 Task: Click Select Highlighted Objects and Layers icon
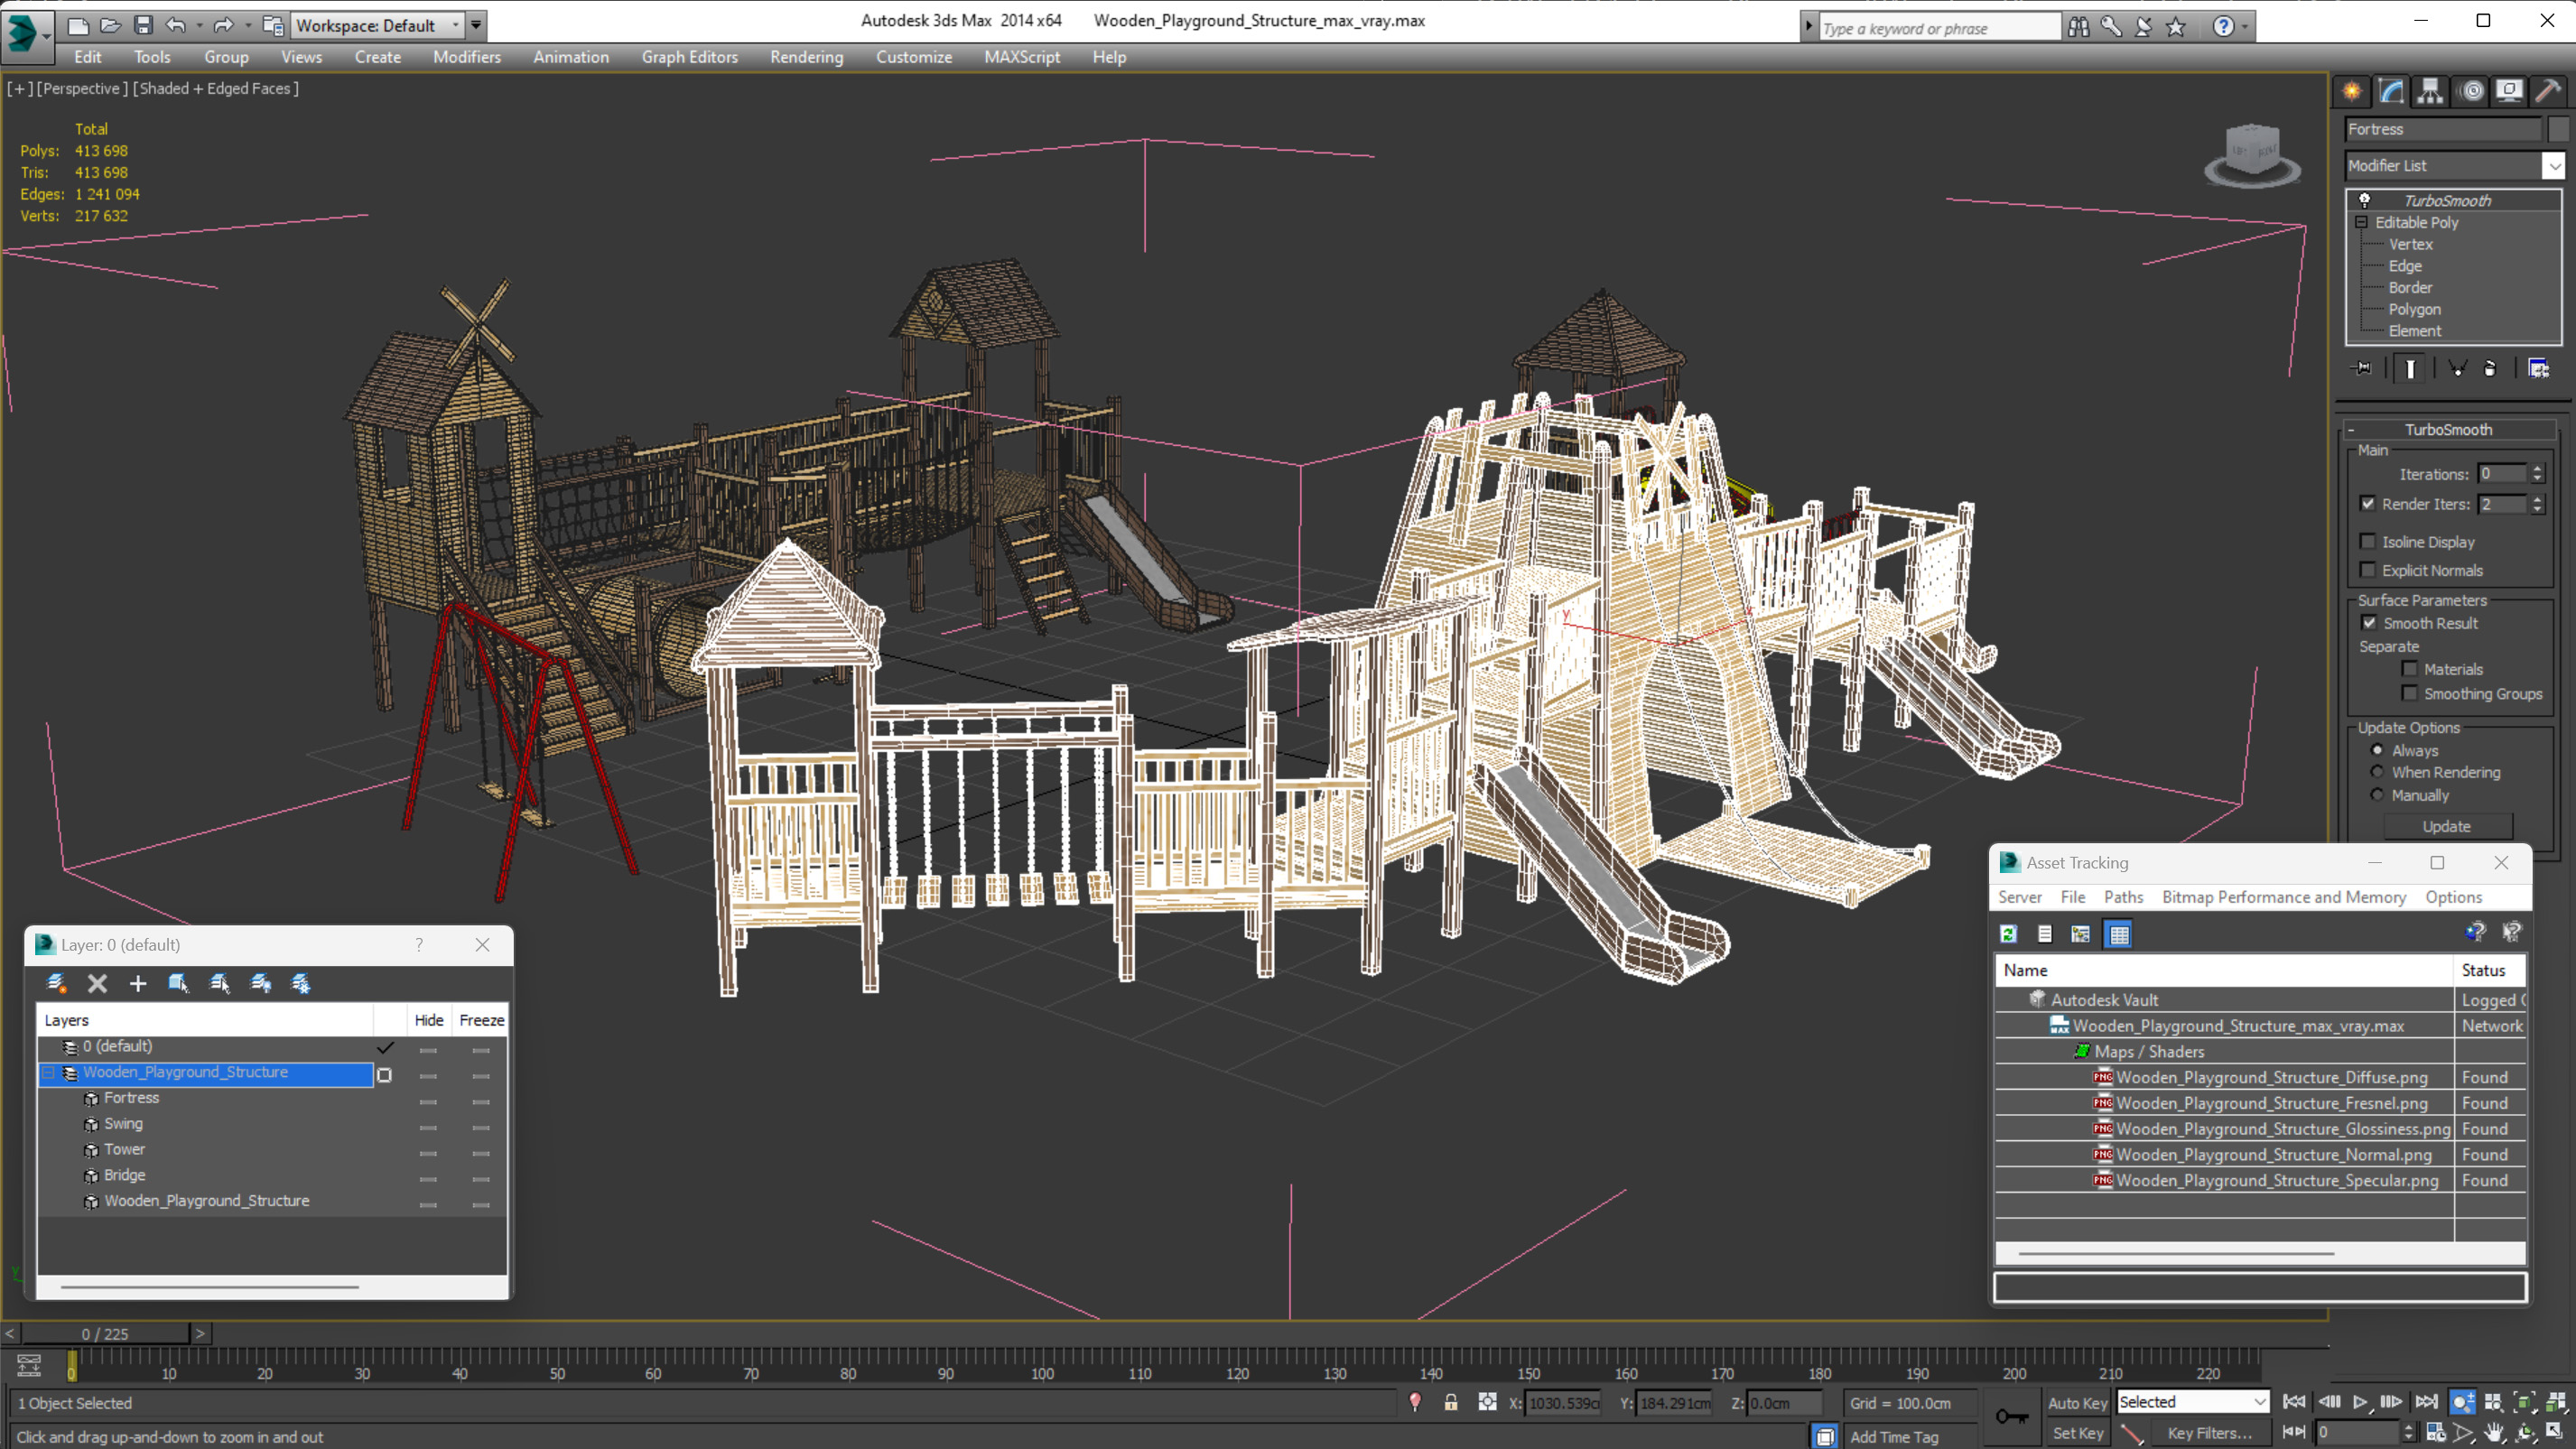pos(179,983)
